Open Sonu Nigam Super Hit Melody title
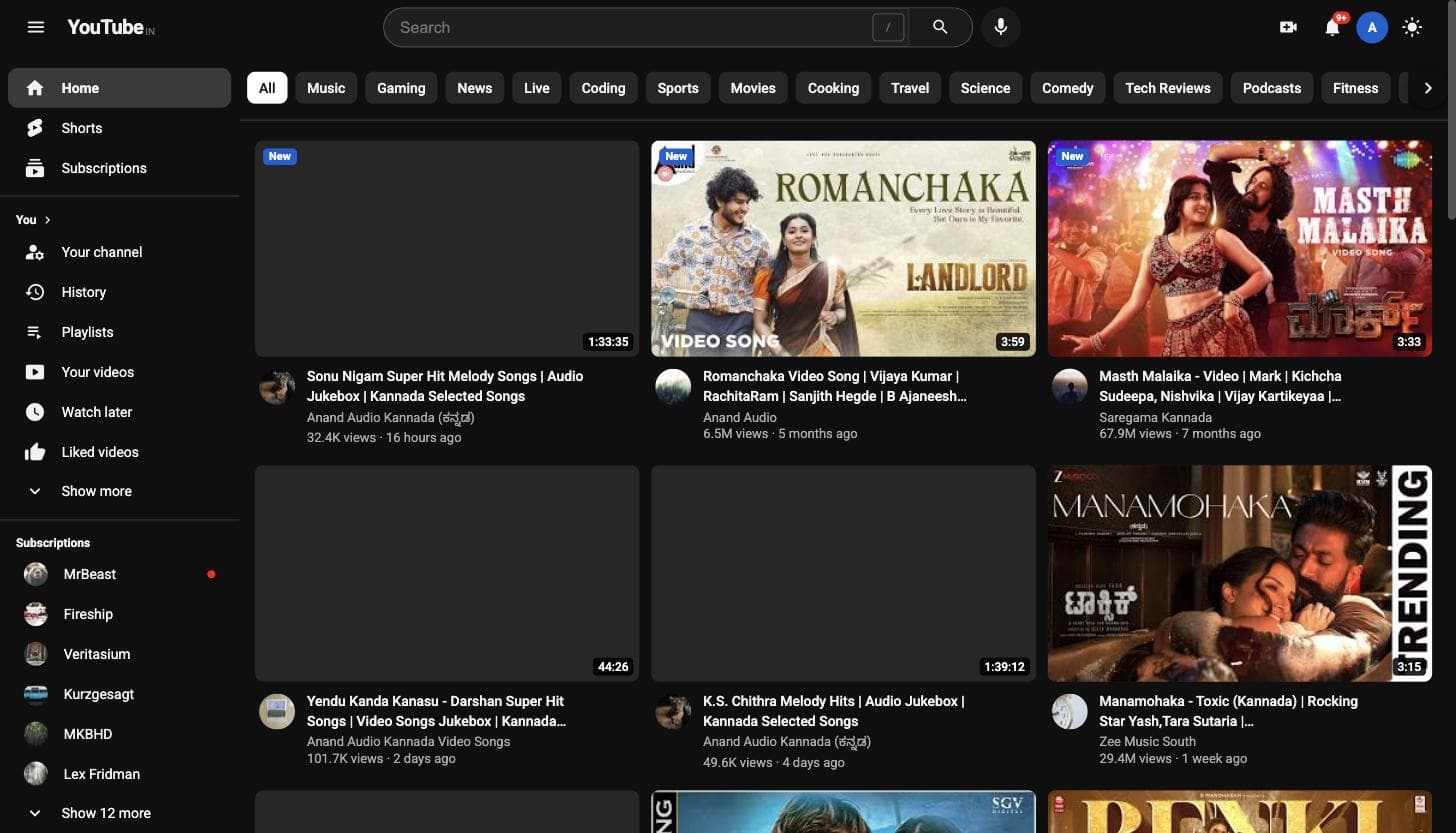 445,386
